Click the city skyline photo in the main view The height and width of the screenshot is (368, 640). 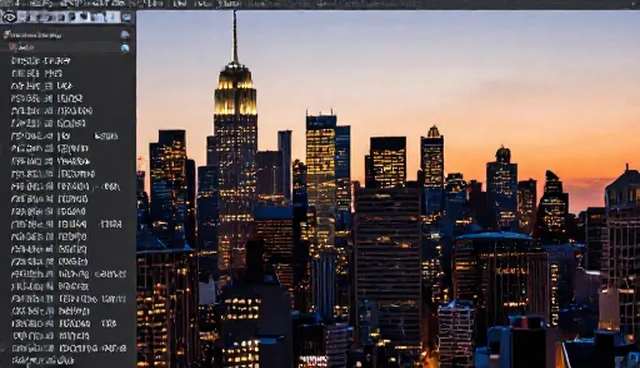(x=388, y=189)
